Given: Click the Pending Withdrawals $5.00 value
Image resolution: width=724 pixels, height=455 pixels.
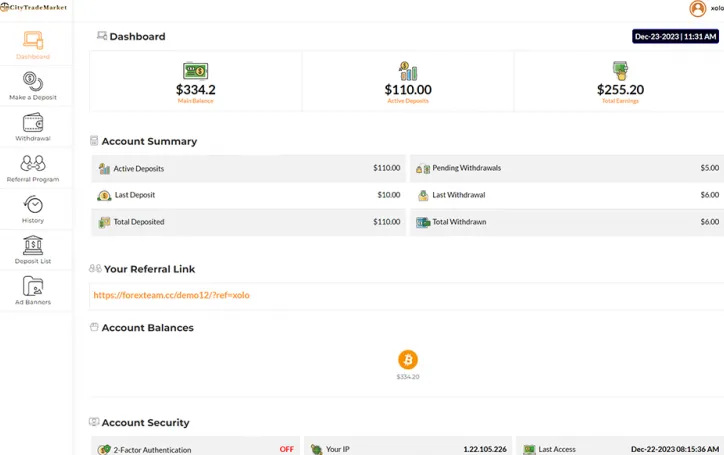Looking at the screenshot, I should (709, 168).
